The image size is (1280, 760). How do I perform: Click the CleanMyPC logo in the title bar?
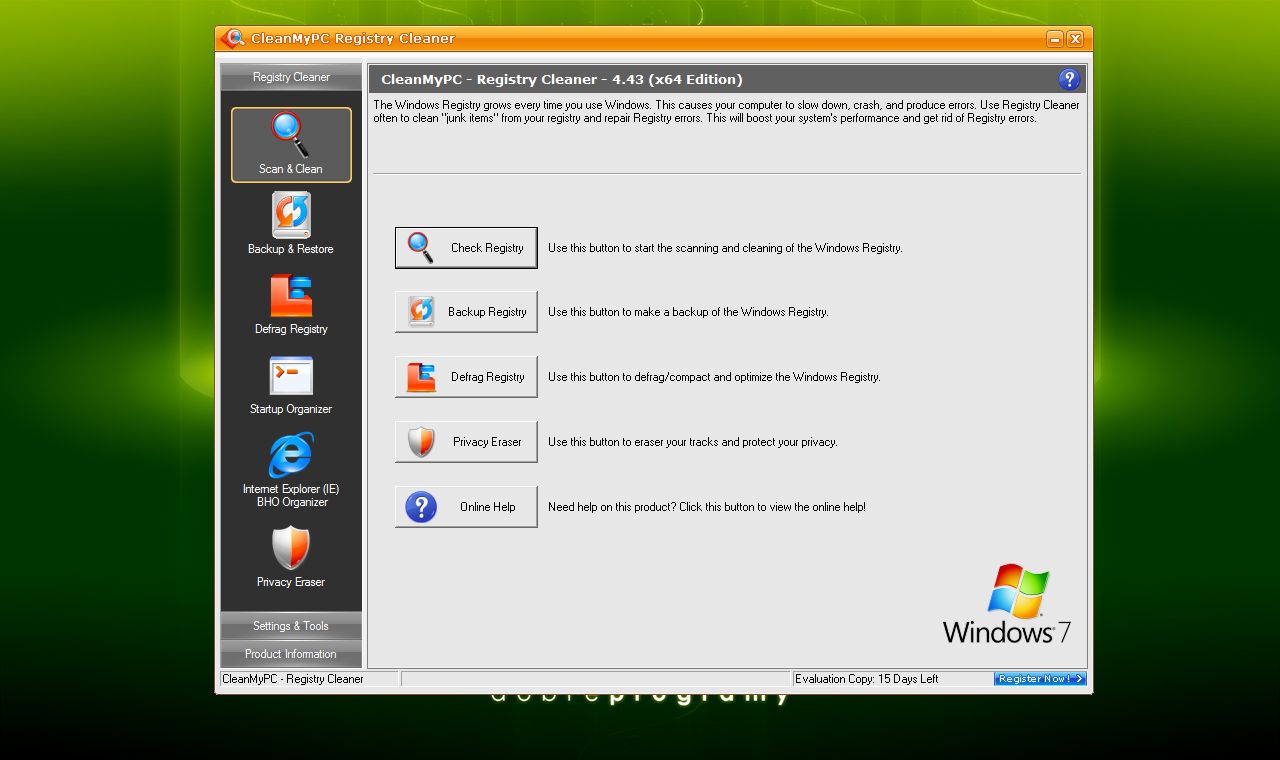pos(233,38)
